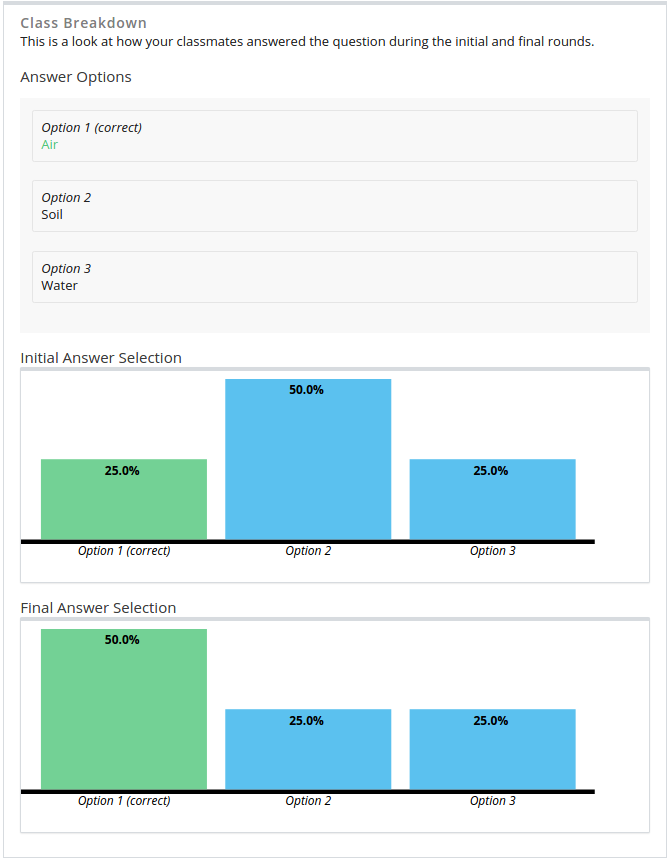Click the Class Breakdown heading
The width and height of the screenshot is (671, 861).
click(x=83, y=23)
